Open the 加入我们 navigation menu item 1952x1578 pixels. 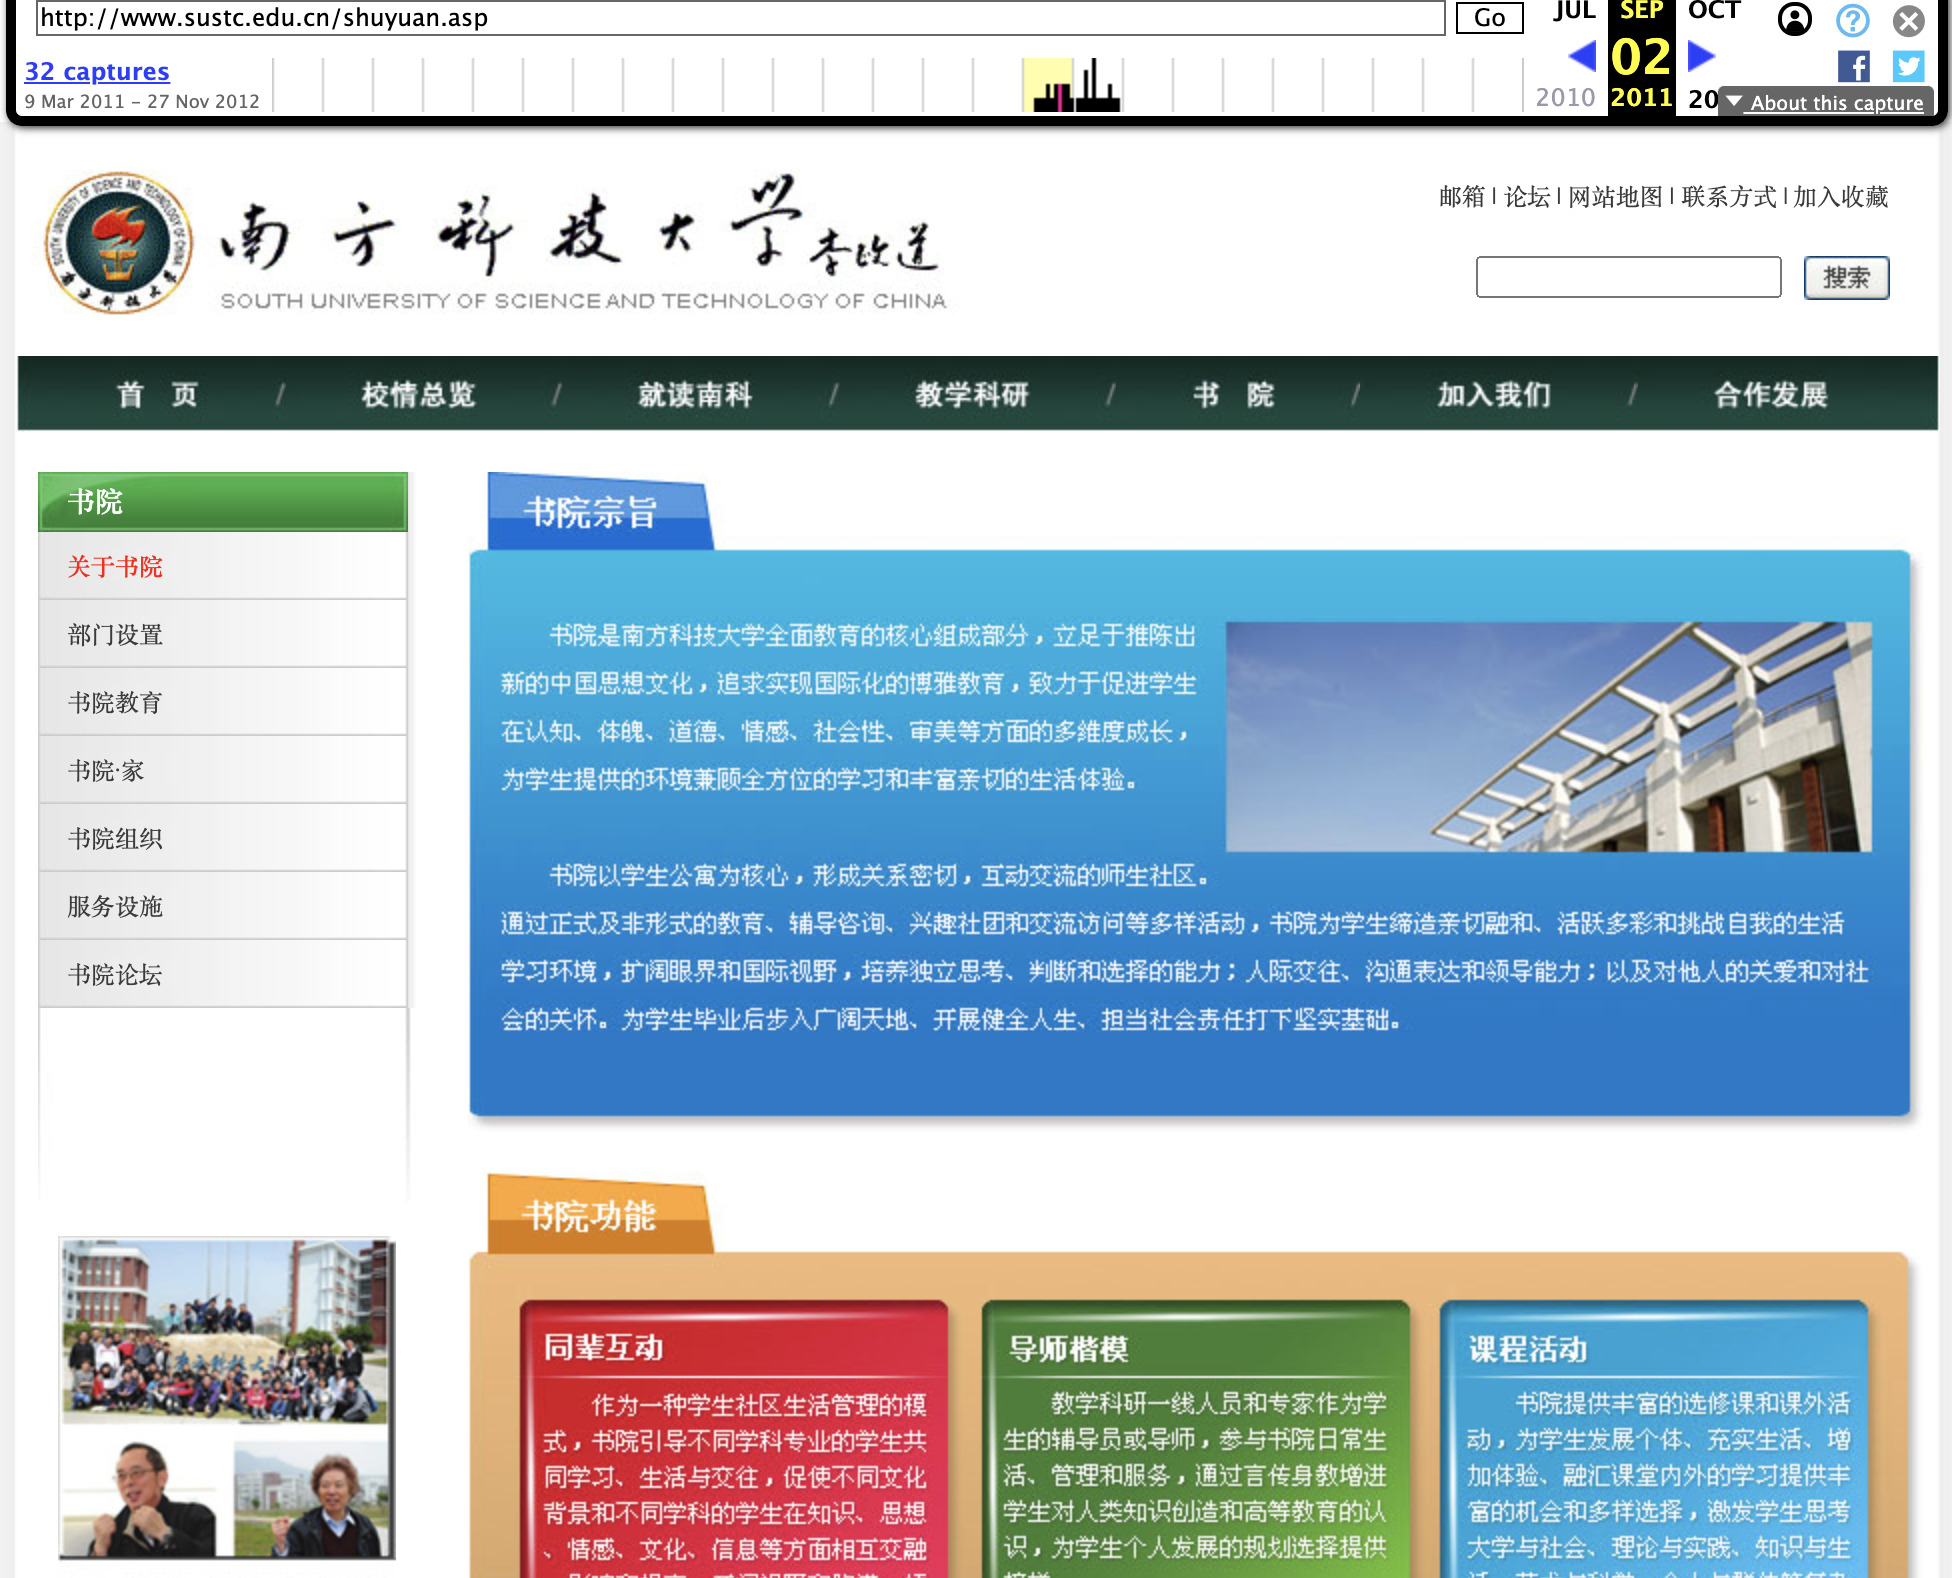(x=1493, y=394)
